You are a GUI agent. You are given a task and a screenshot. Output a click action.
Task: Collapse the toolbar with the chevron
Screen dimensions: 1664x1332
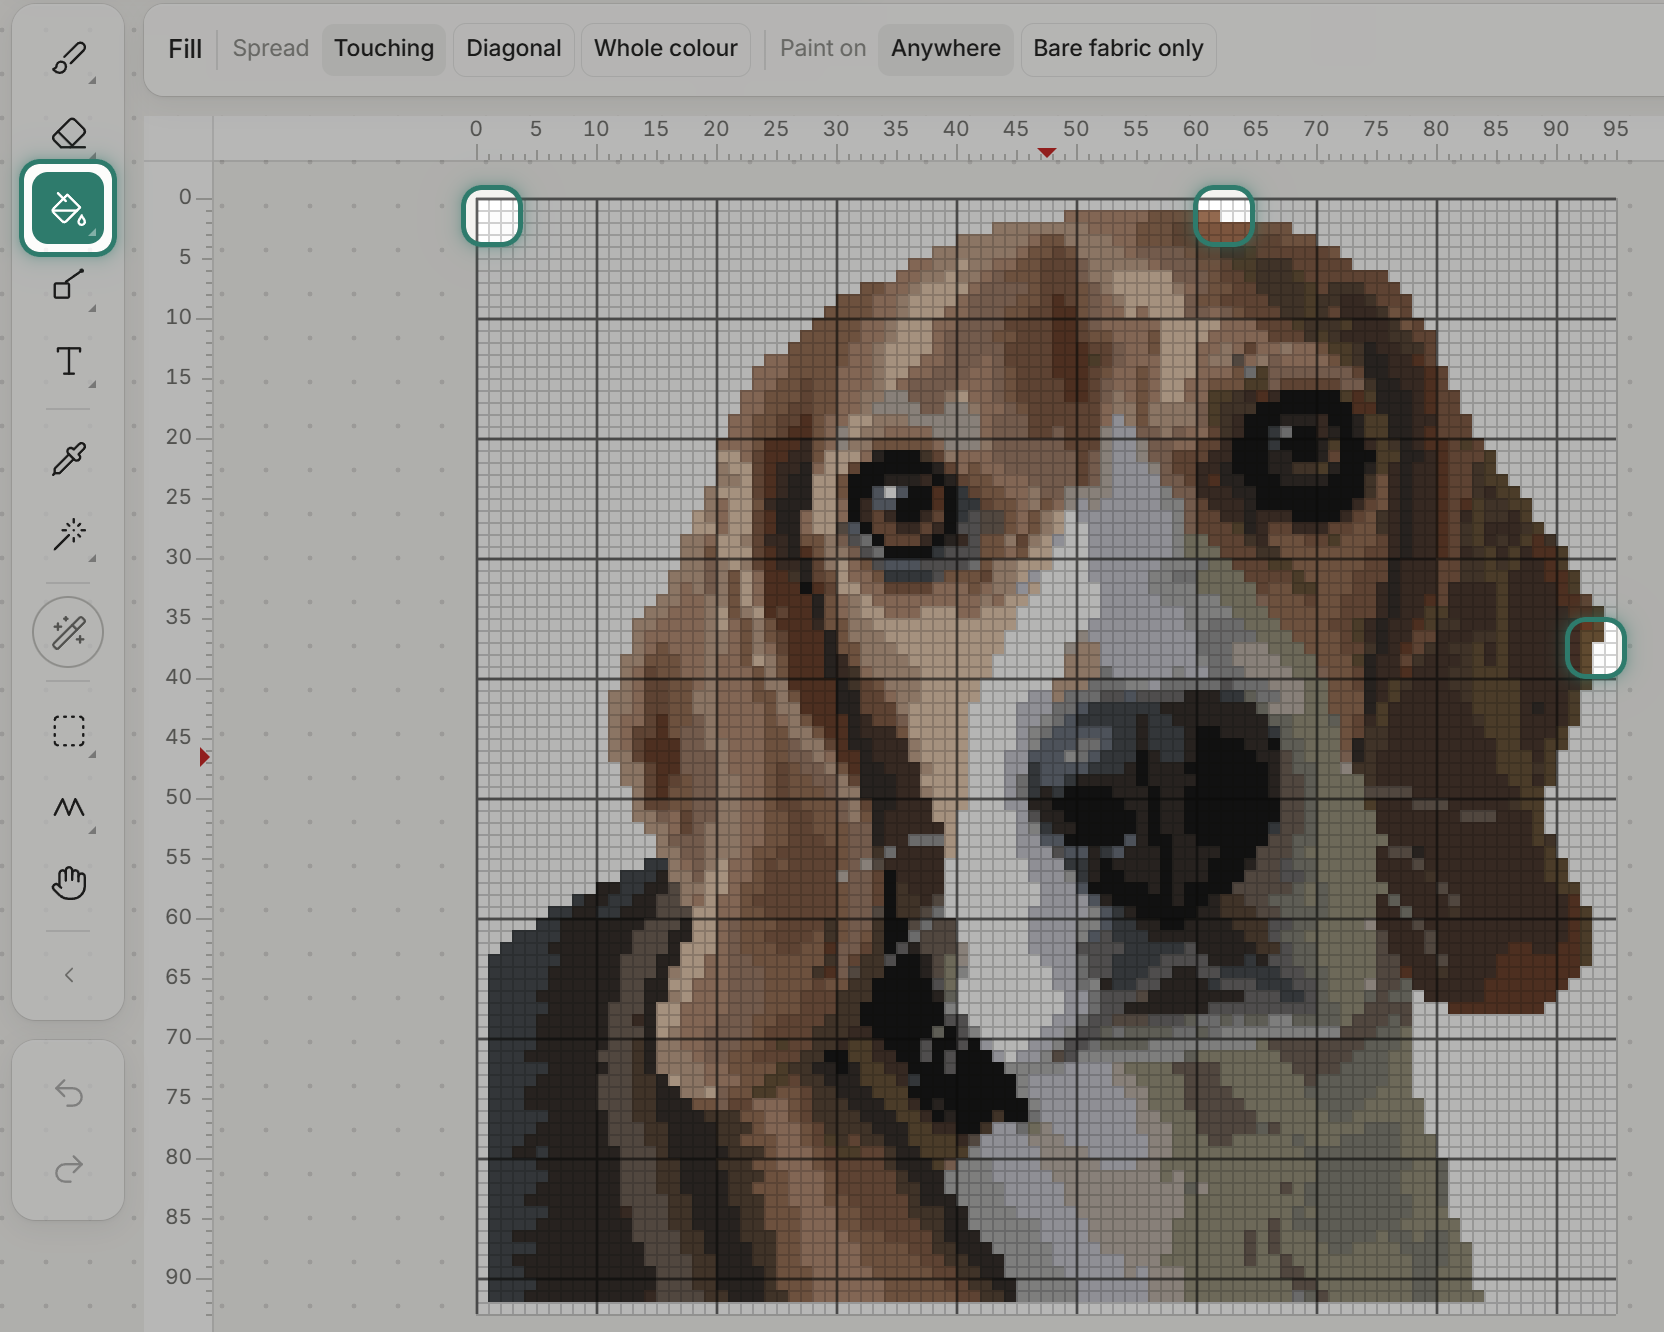coord(68,975)
